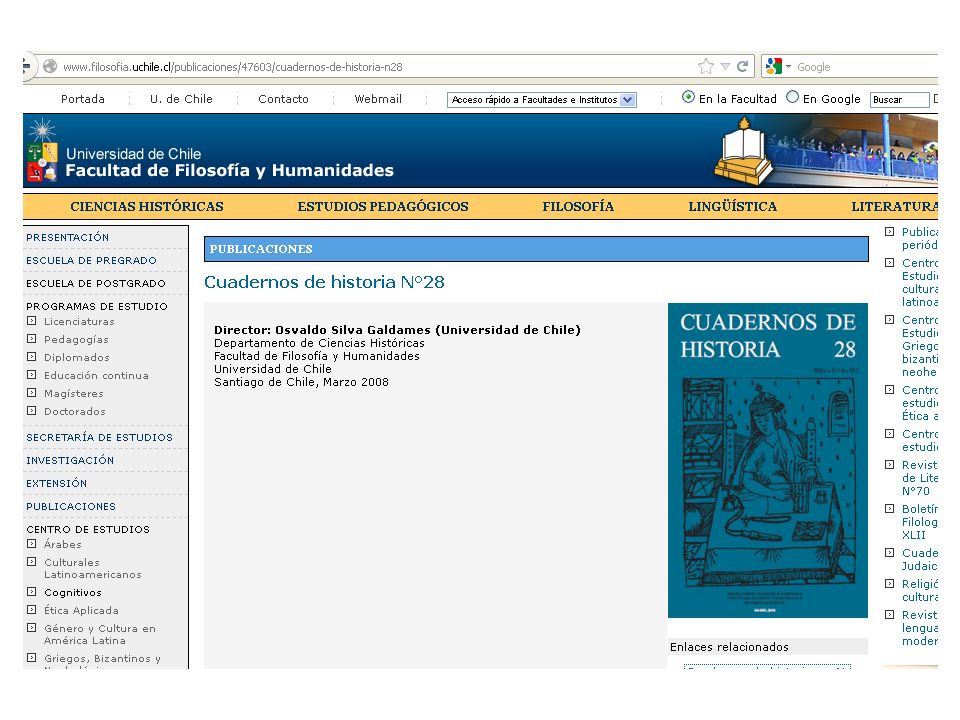This screenshot has width=960, height=720.
Task: Click the arrow icon beside Ética Aplicada
Action: coord(32,609)
